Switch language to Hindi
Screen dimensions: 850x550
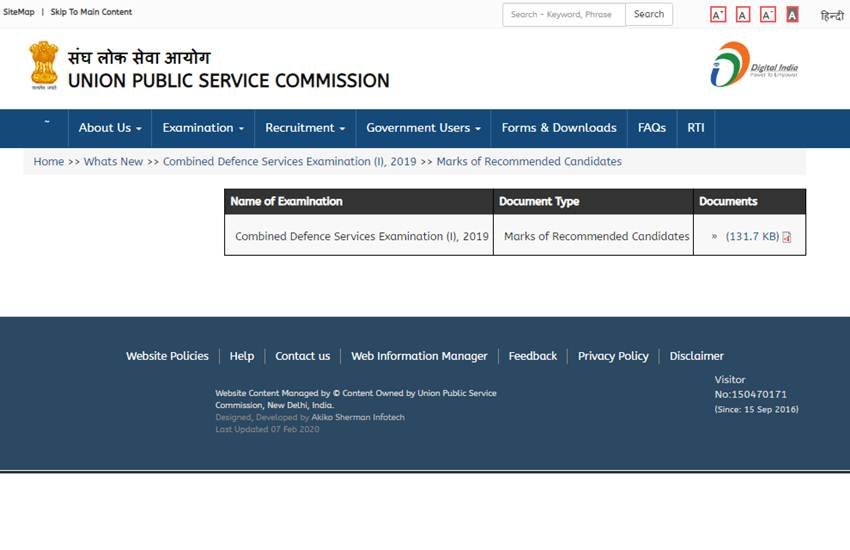(x=831, y=15)
